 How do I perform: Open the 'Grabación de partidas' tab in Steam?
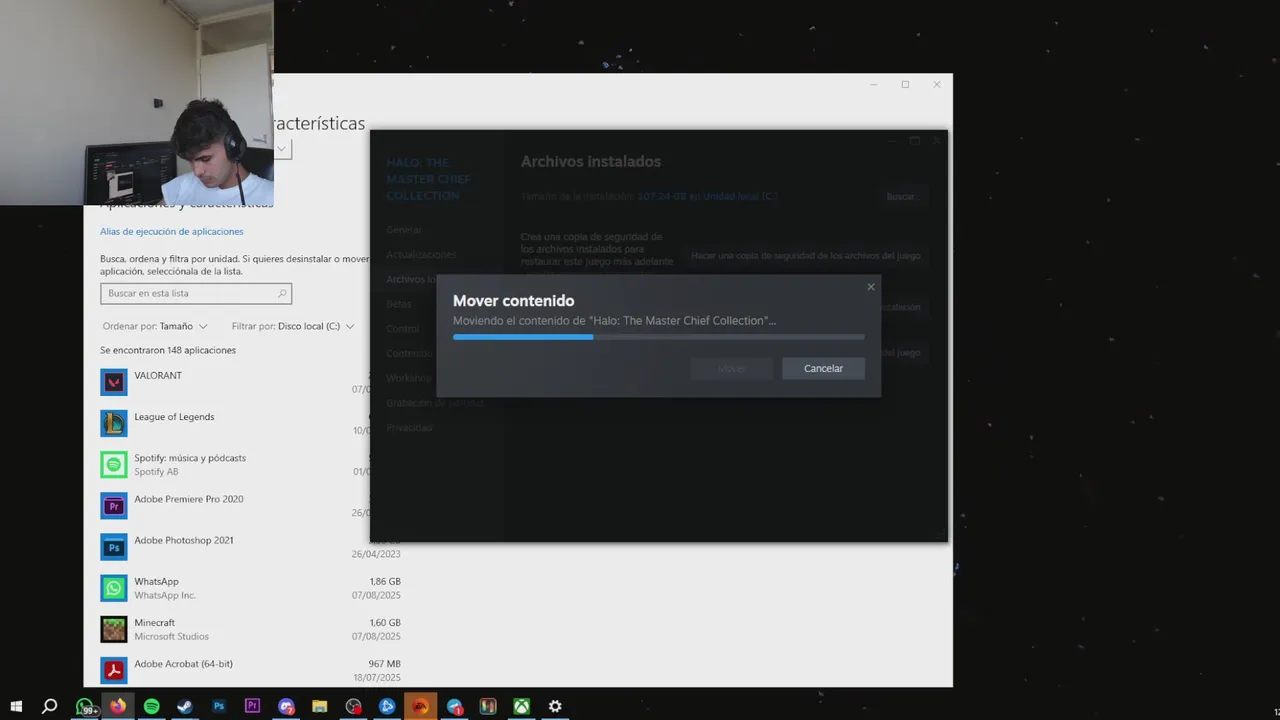click(435, 403)
